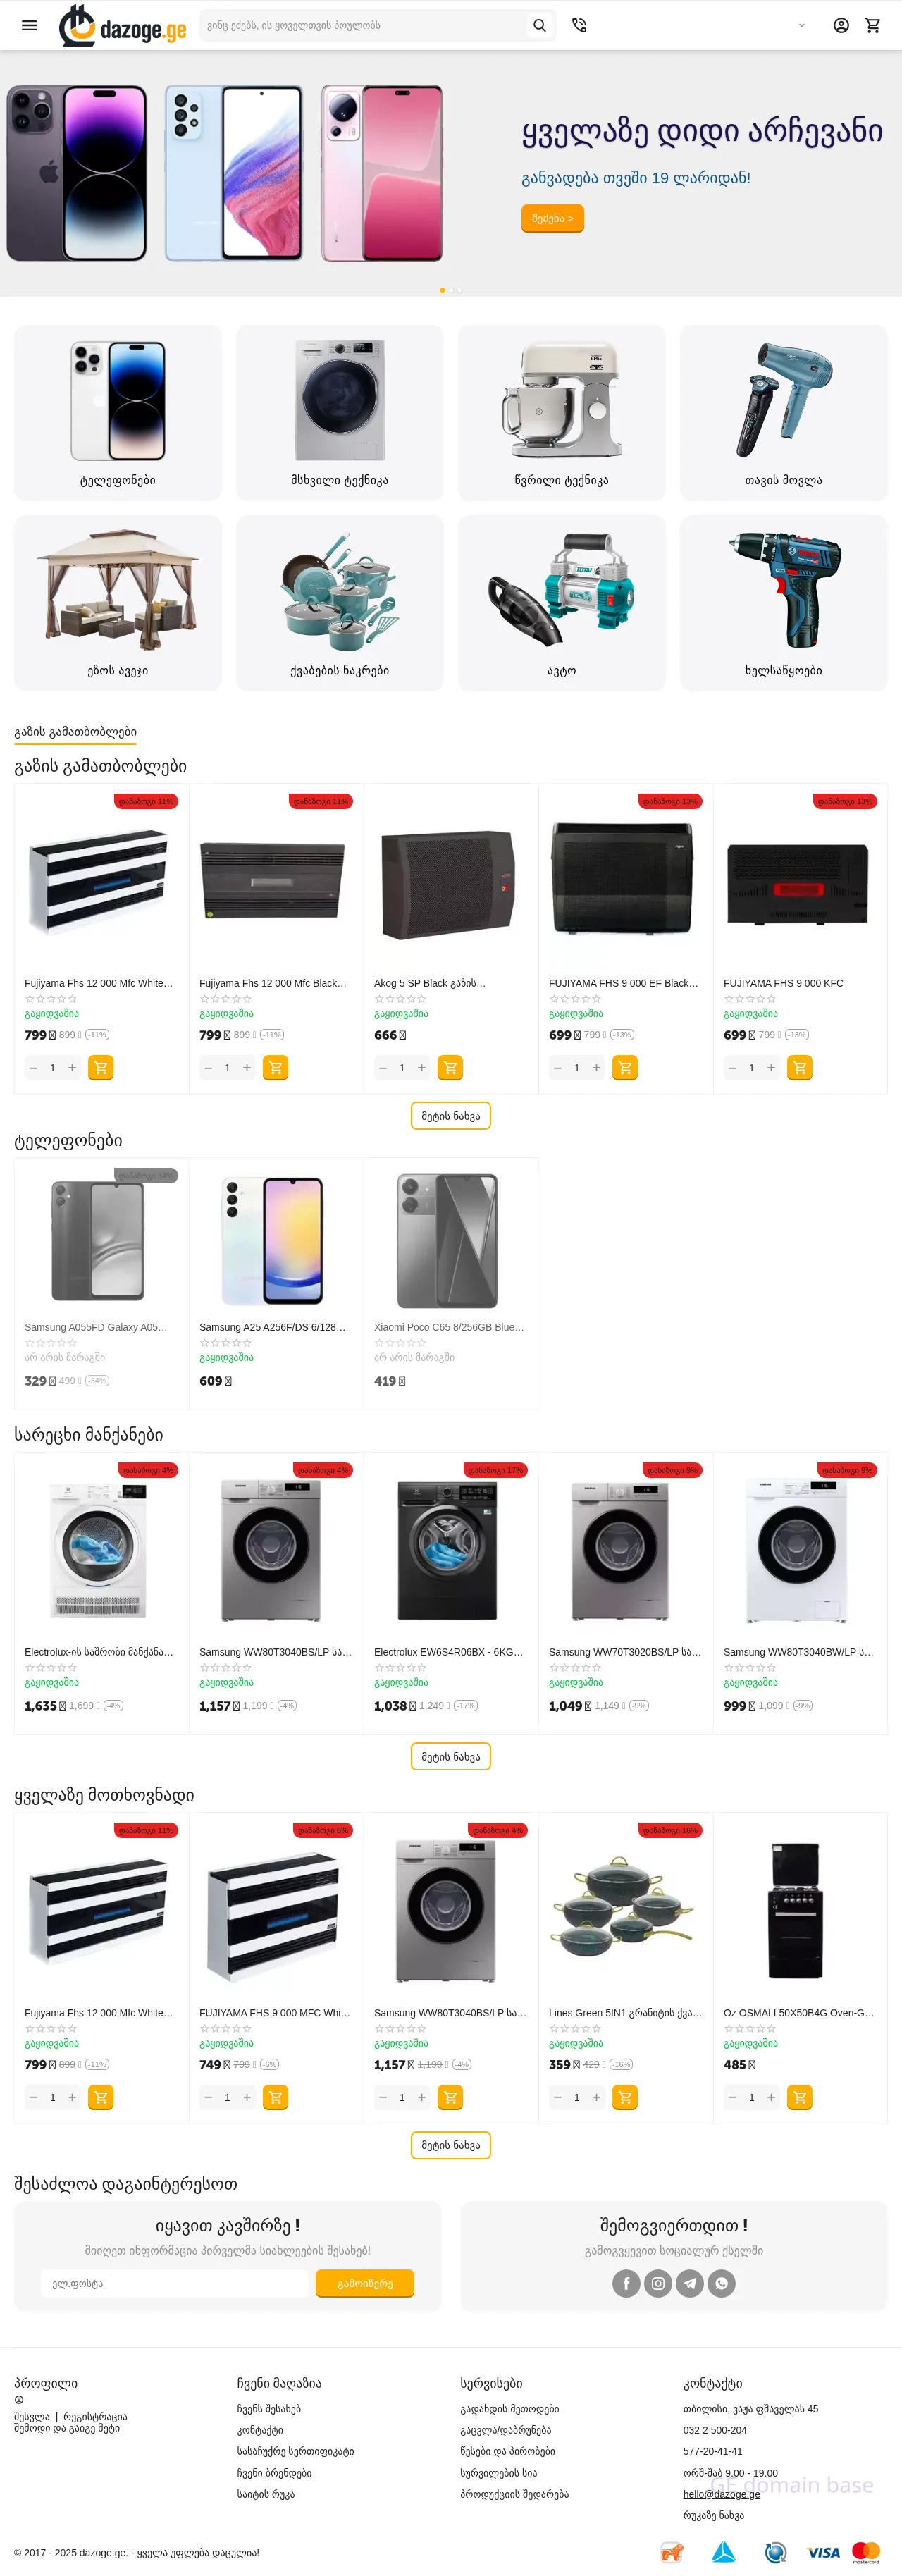Open the Instagram social link
902x2576 pixels.
658,2283
